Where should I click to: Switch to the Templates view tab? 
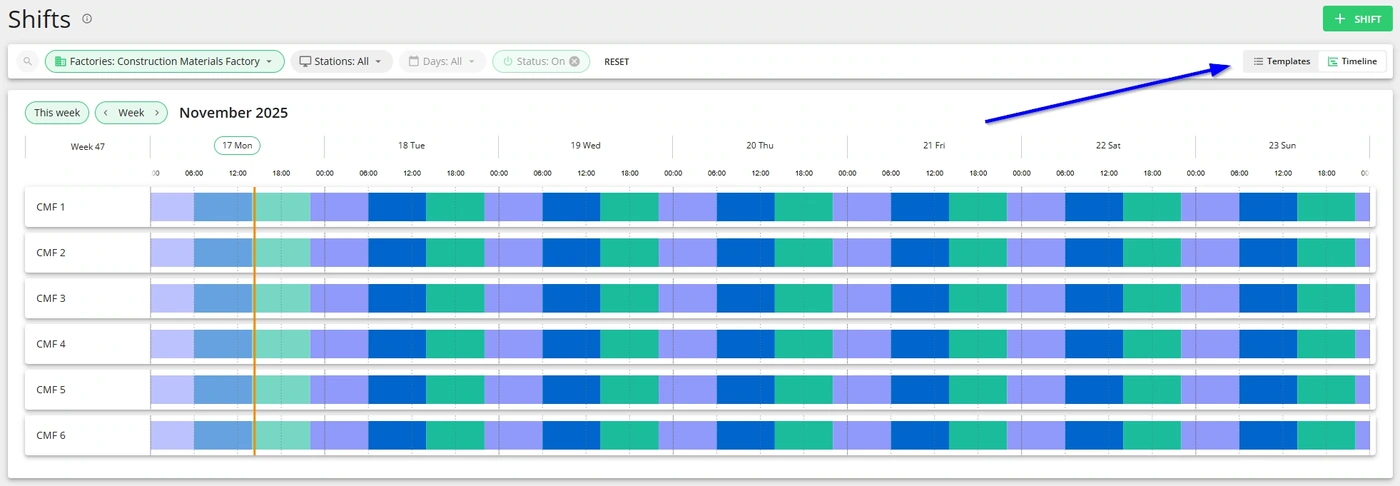coord(1281,61)
